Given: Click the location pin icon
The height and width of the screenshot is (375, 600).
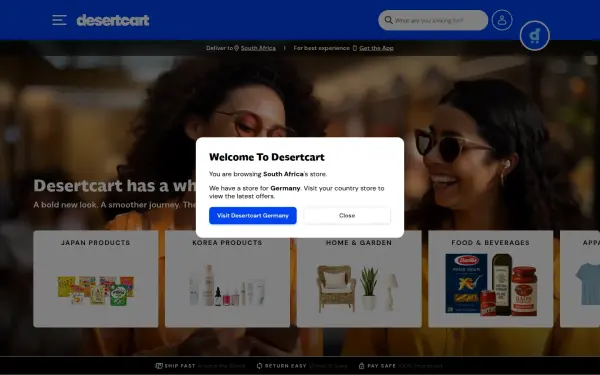Looking at the screenshot, I should pyautogui.click(x=236, y=48).
